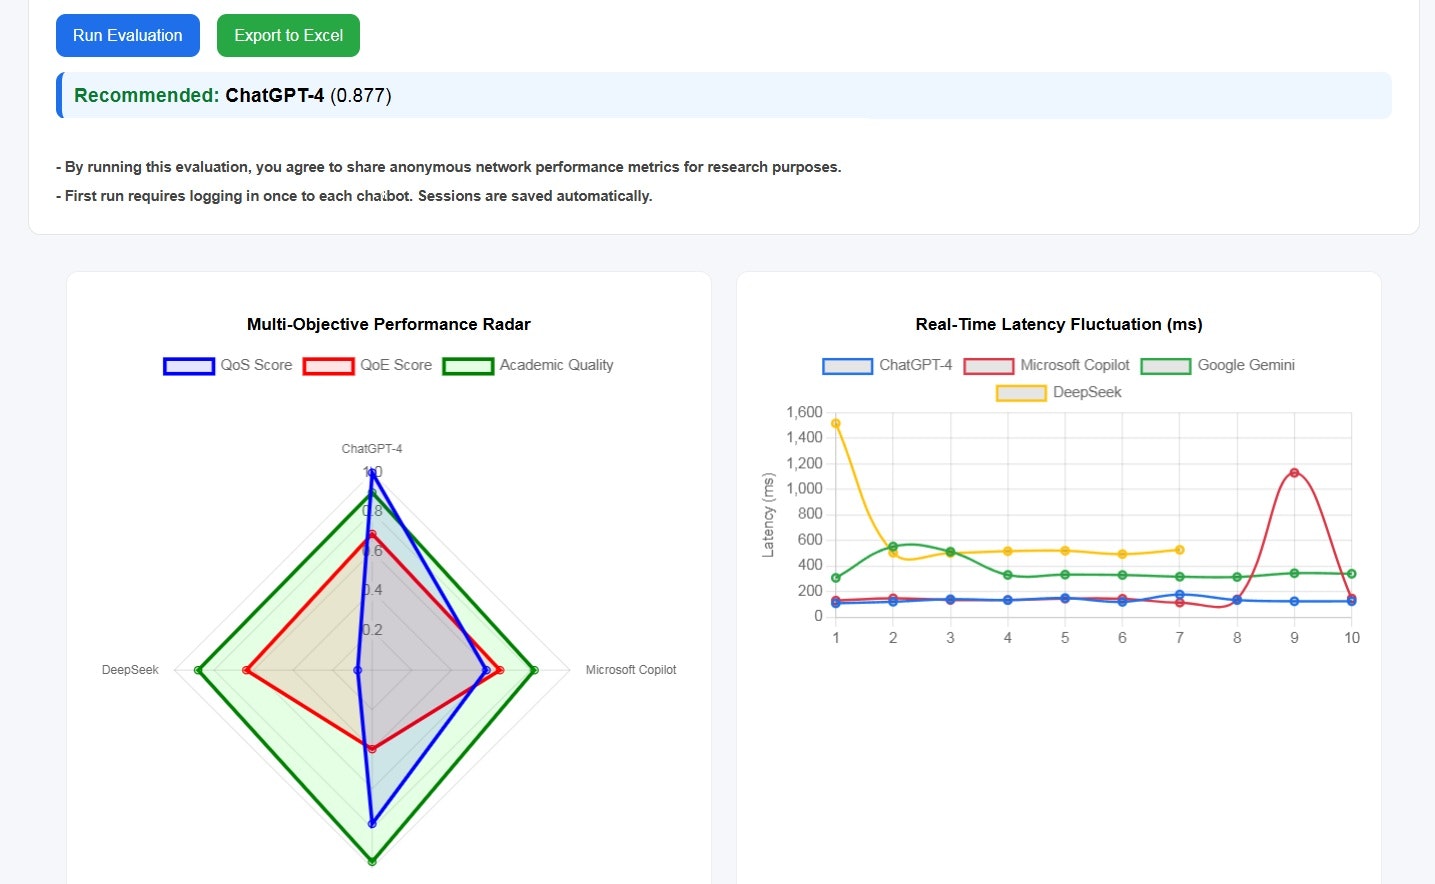Image resolution: width=1435 pixels, height=884 pixels.
Task: Export results to Excel
Action: pos(288,36)
